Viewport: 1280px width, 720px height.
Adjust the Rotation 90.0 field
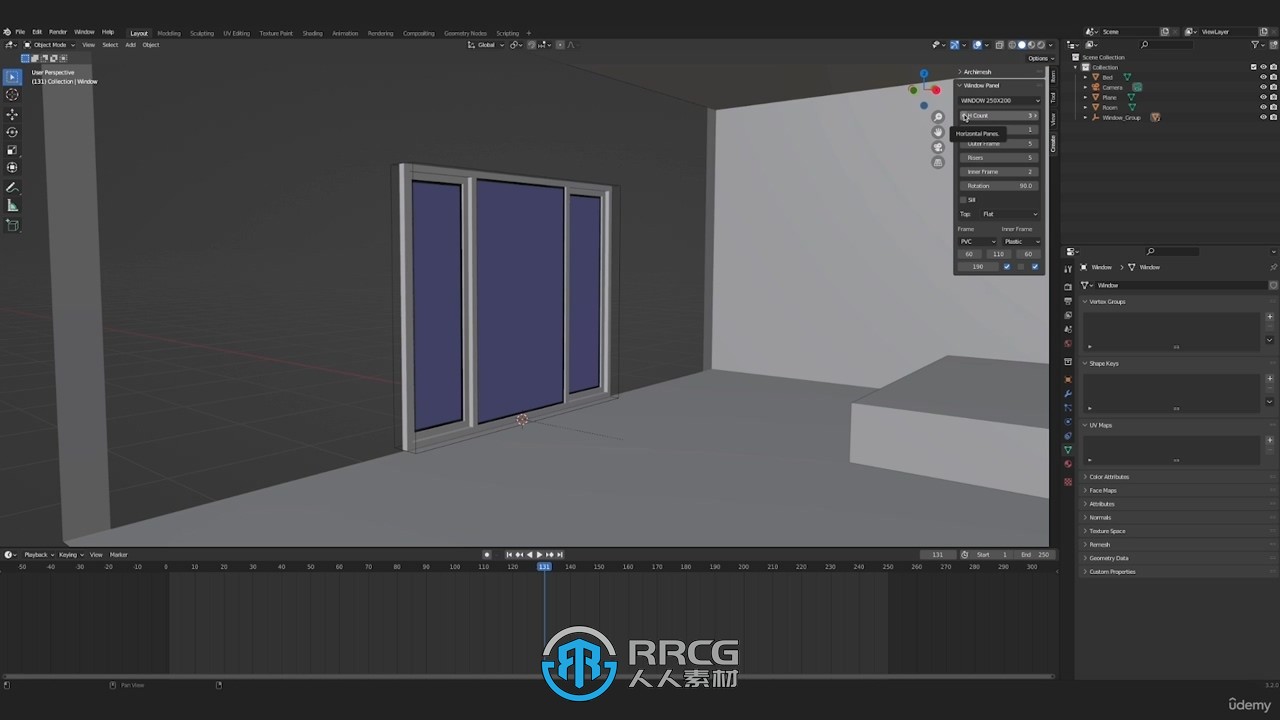(1000, 186)
